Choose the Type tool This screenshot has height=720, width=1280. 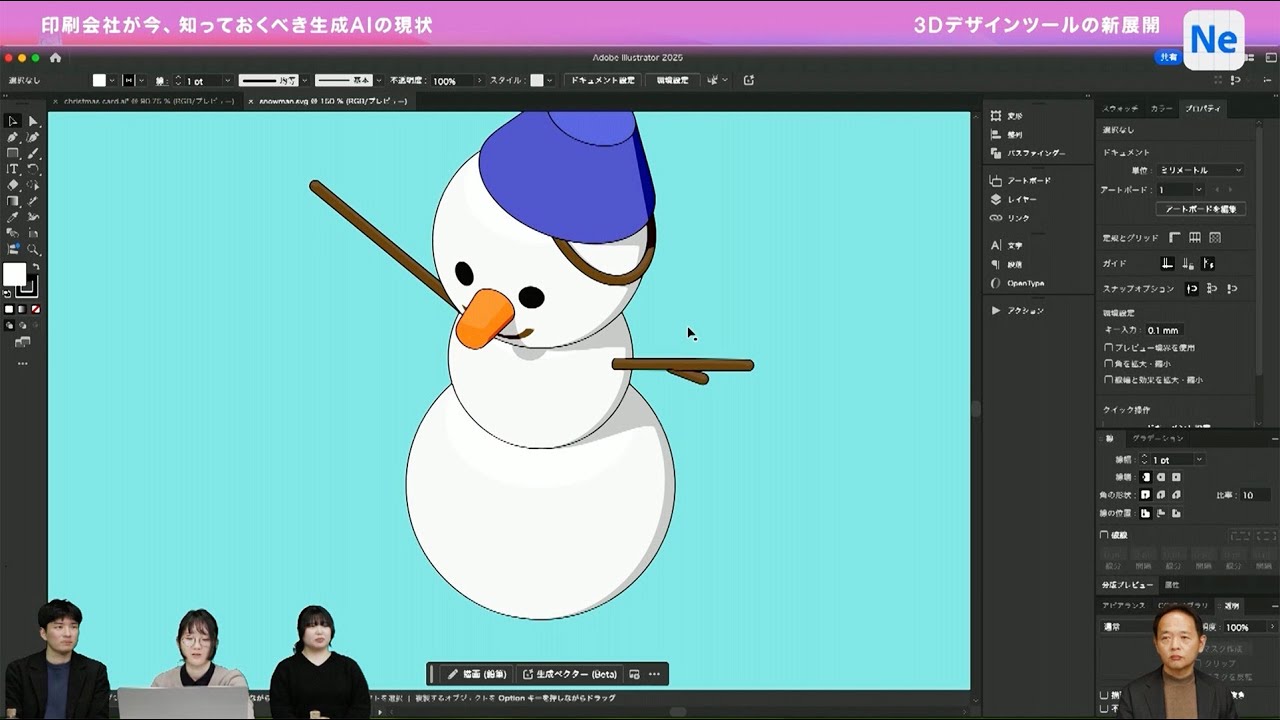pyautogui.click(x=13, y=169)
